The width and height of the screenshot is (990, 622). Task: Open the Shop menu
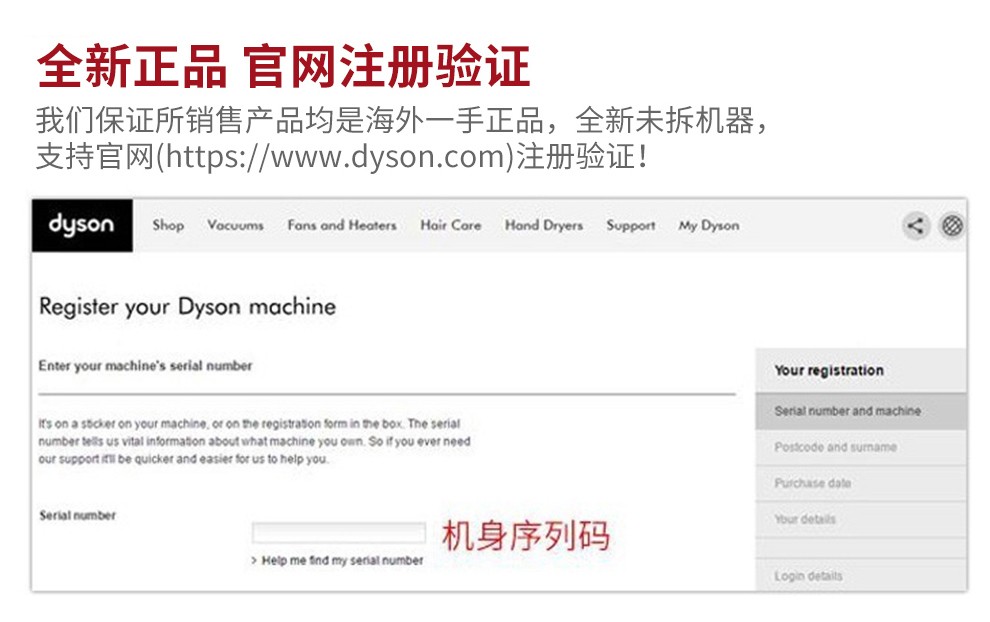pyautogui.click(x=168, y=225)
